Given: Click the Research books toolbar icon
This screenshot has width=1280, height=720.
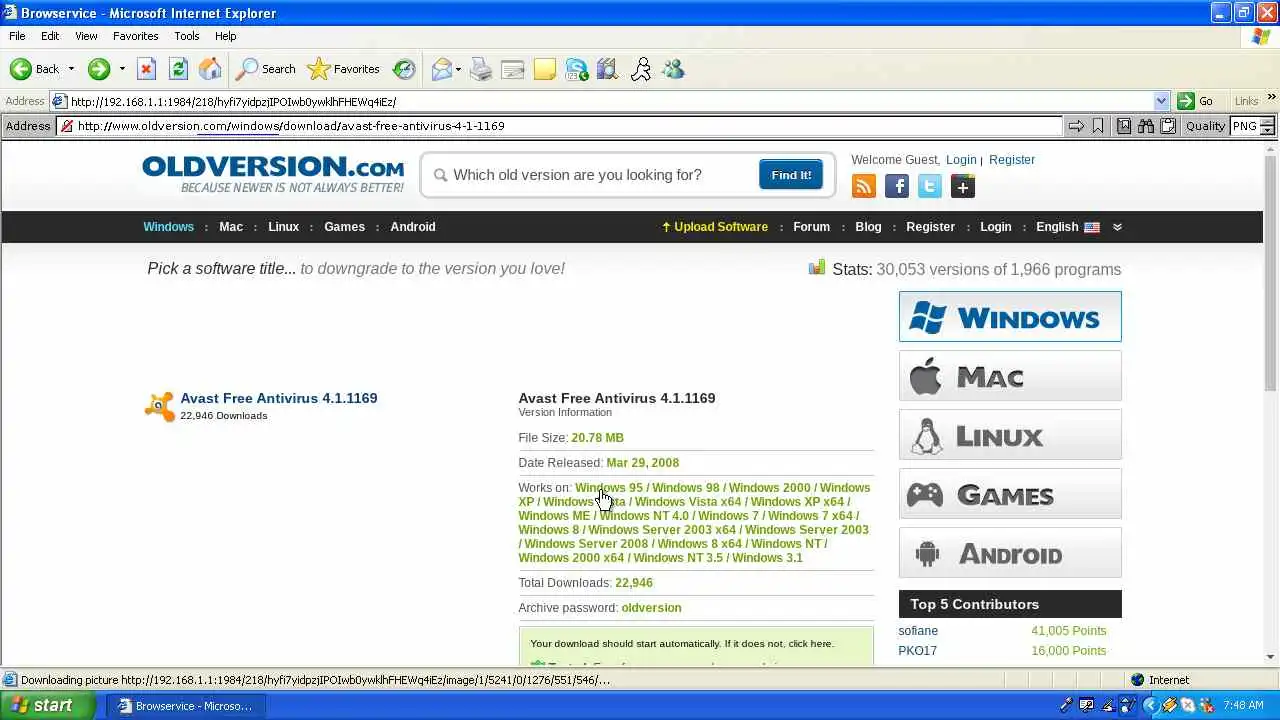Looking at the screenshot, I should click(608, 69).
